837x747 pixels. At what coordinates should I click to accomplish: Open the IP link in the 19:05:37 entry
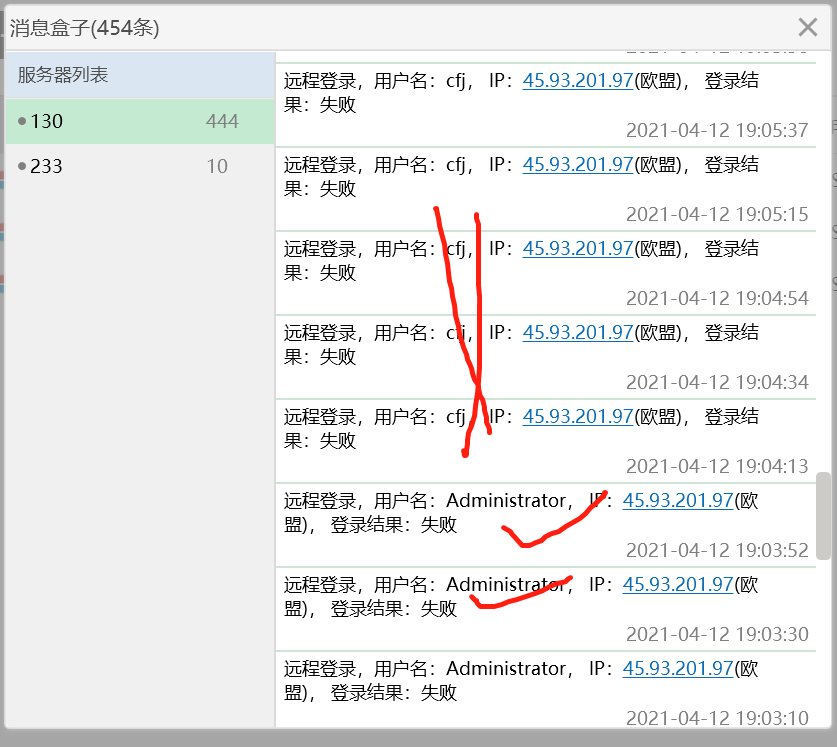point(577,80)
